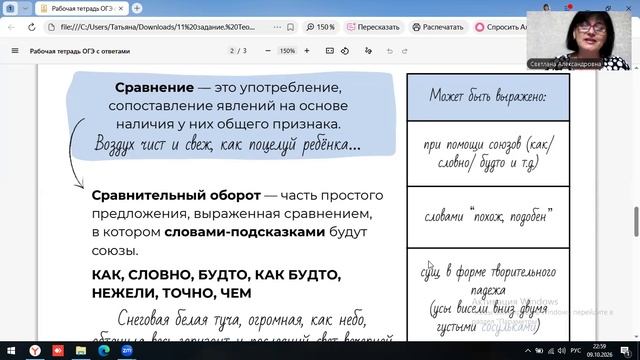Rotate the PDF page with rotate icon

click(x=345, y=51)
